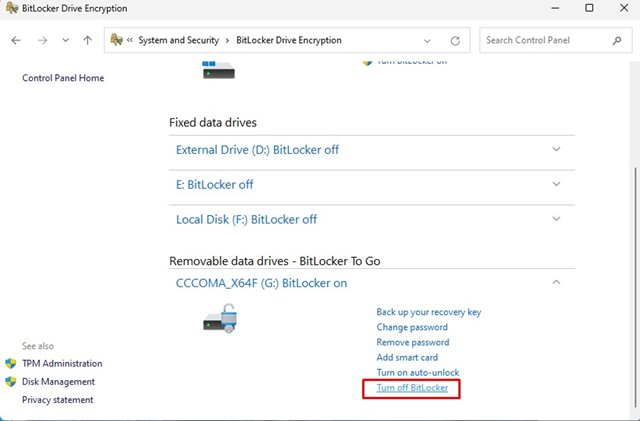Viewport: 640px width, 421px height.
Task: Click Turn off BitLocker link
Action: pyautogui.click(x=412, y=387)
